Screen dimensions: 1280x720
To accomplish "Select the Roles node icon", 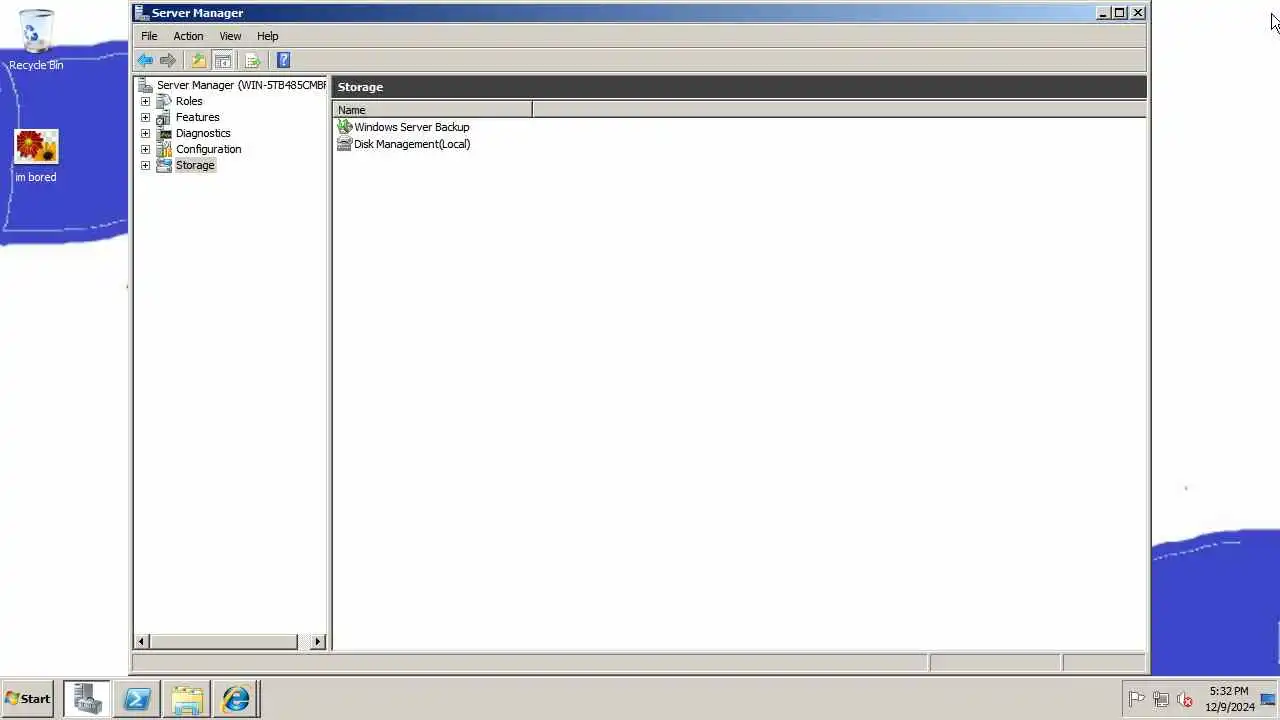I will coord(164,101).
